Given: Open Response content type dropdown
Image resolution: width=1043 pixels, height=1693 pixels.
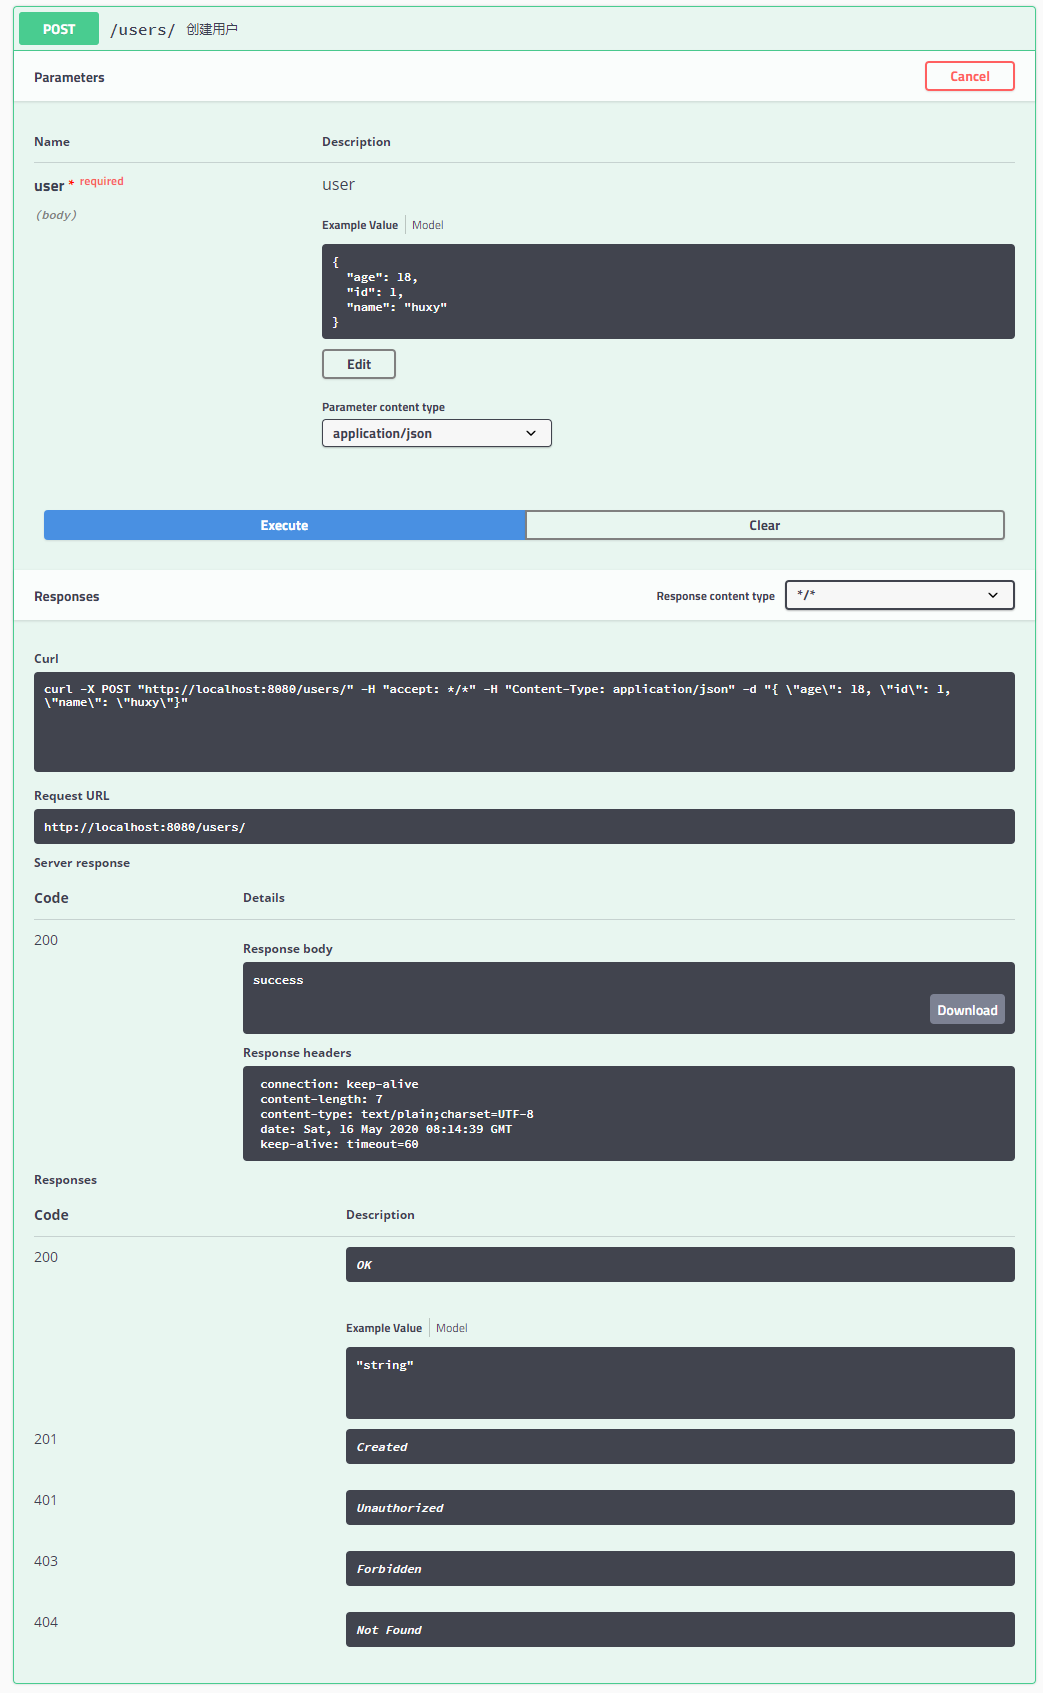Looking at the screenshot, I should 900,595.
